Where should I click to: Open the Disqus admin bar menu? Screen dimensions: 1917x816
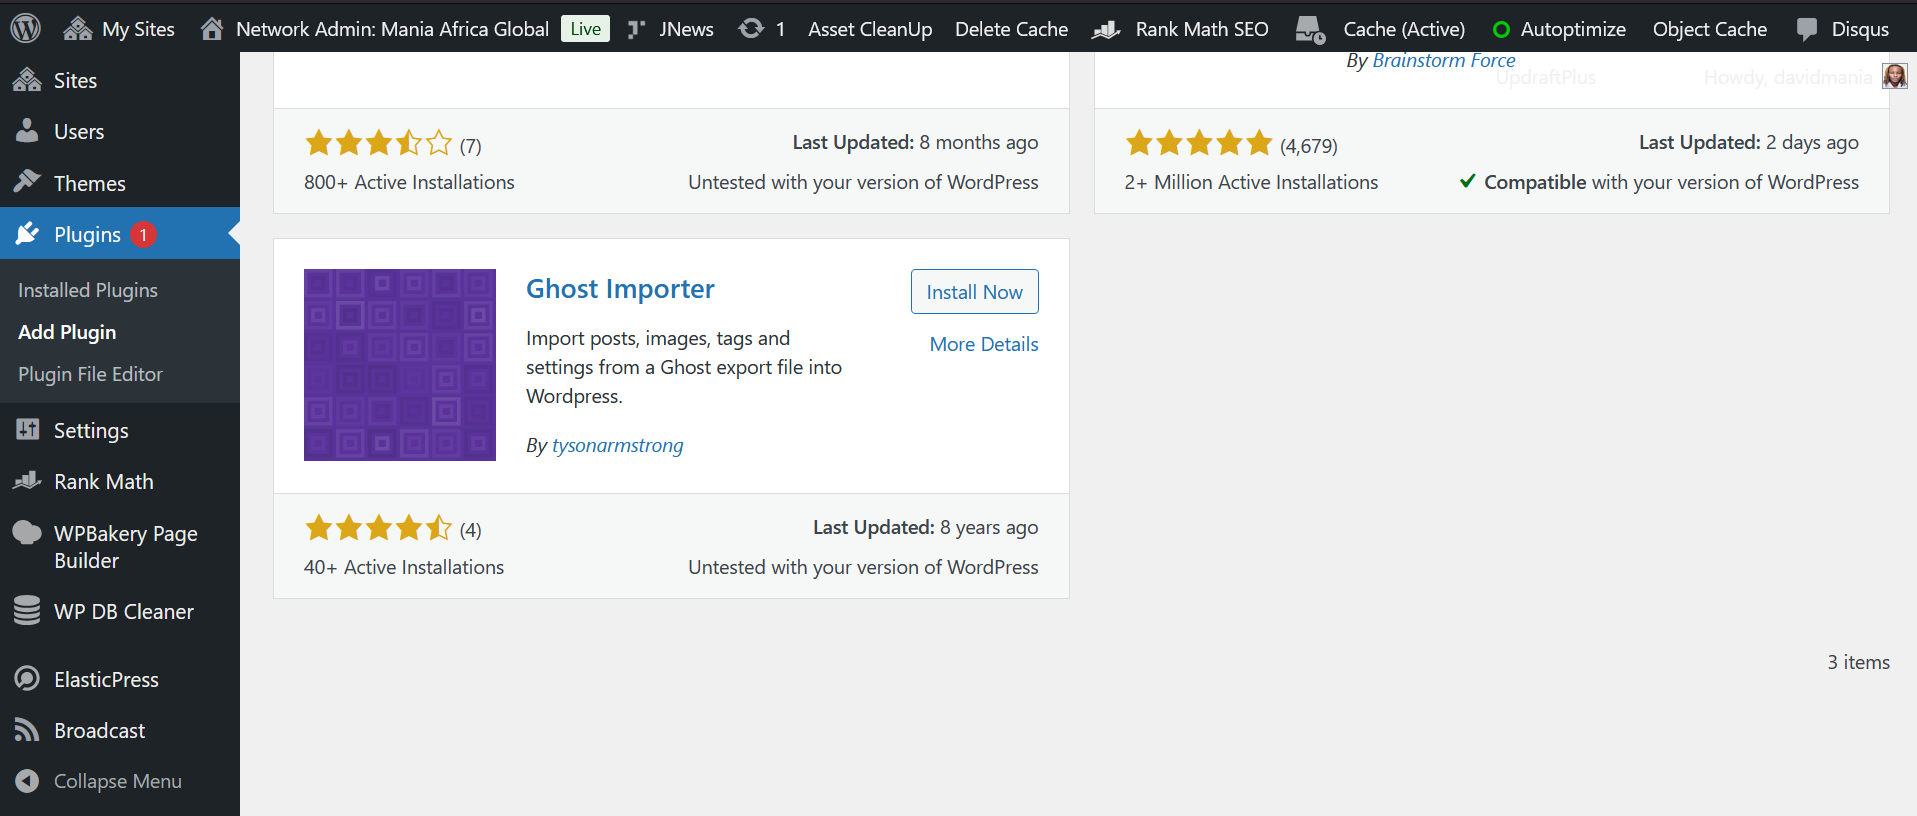tap(1860, 29)
